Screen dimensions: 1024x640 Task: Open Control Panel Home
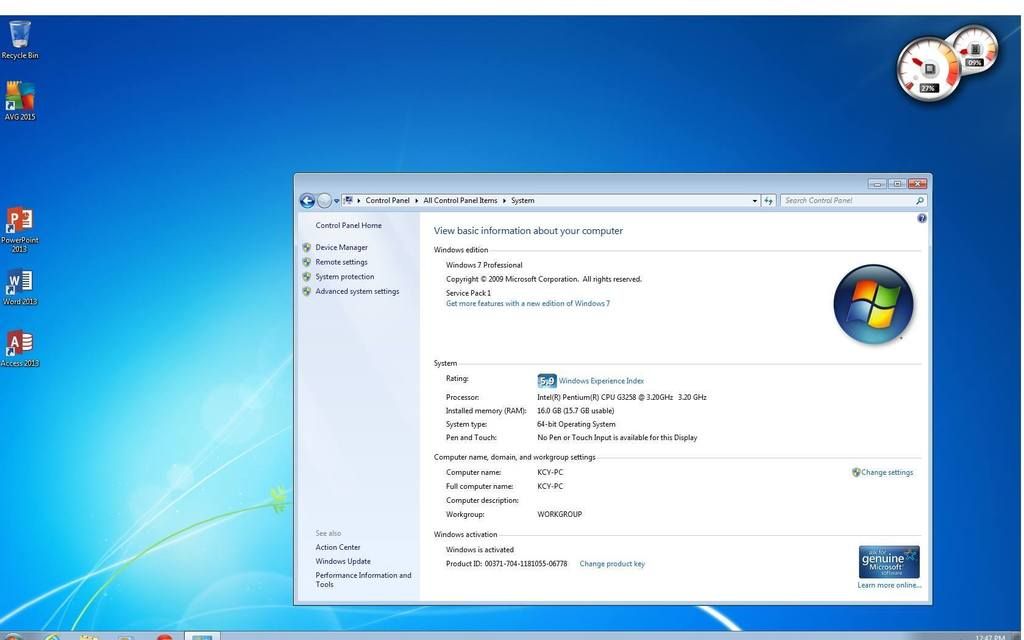click(348, 225)
